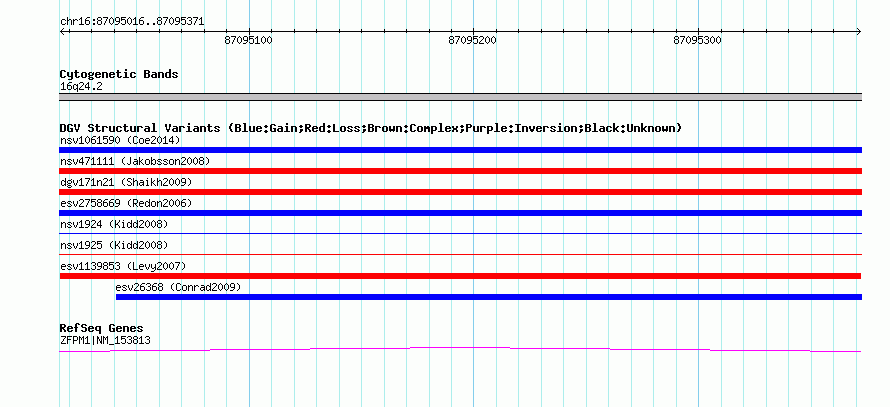This screenshot has height=407, width=890.
Task: Click the gray 16q24.2 cytogenetic band bar
Action: tap(460, 97)
